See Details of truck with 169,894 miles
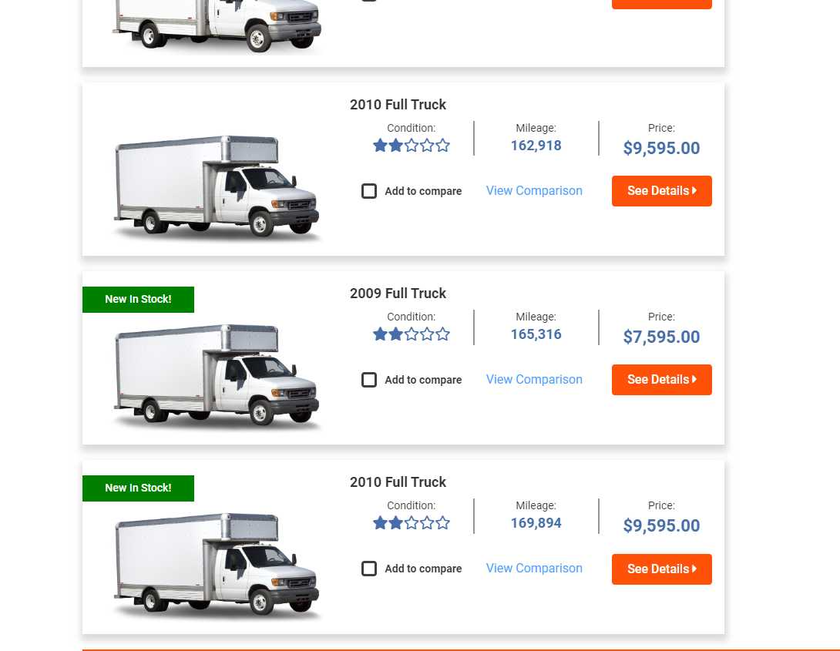The width and height of the screenshot is (840, 651). coord(662,569)
